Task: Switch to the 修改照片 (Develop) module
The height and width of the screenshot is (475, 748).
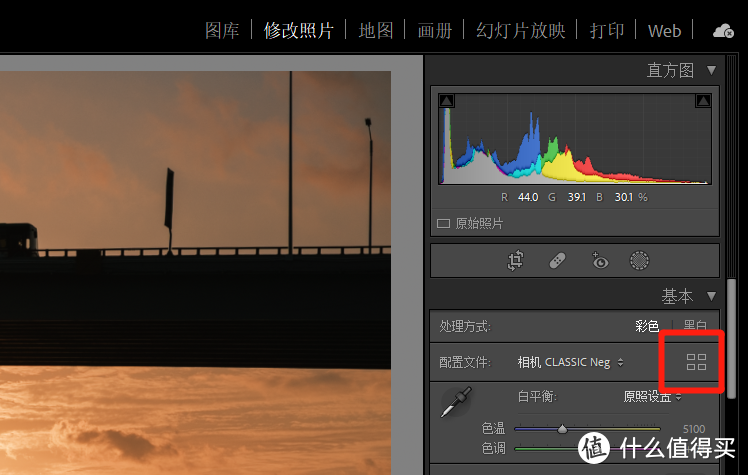Action: point(299,31)
